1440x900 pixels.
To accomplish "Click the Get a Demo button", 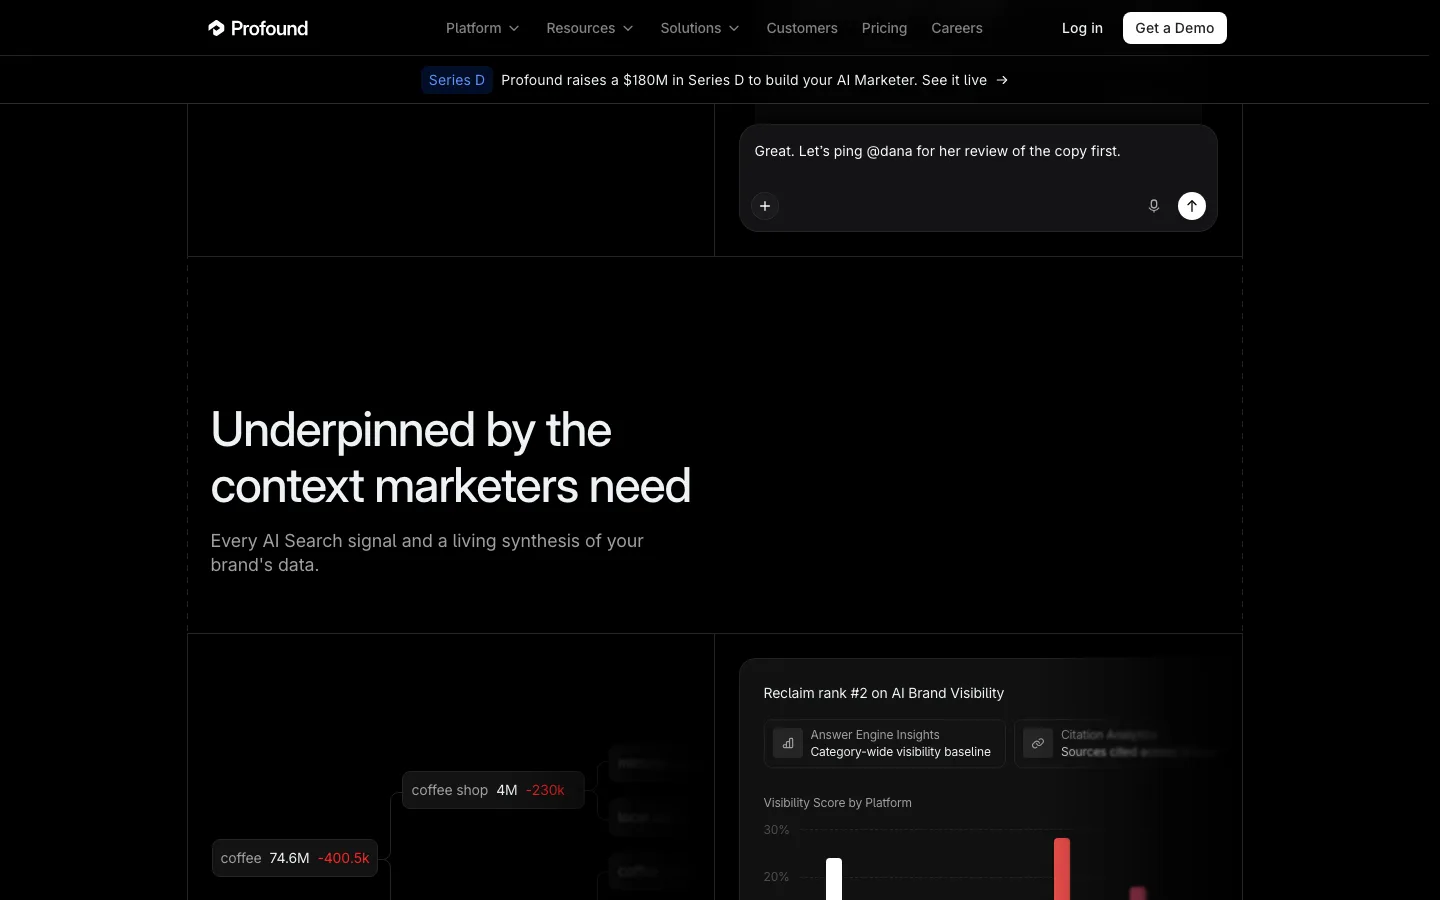I will click(x=1175, y=28).
